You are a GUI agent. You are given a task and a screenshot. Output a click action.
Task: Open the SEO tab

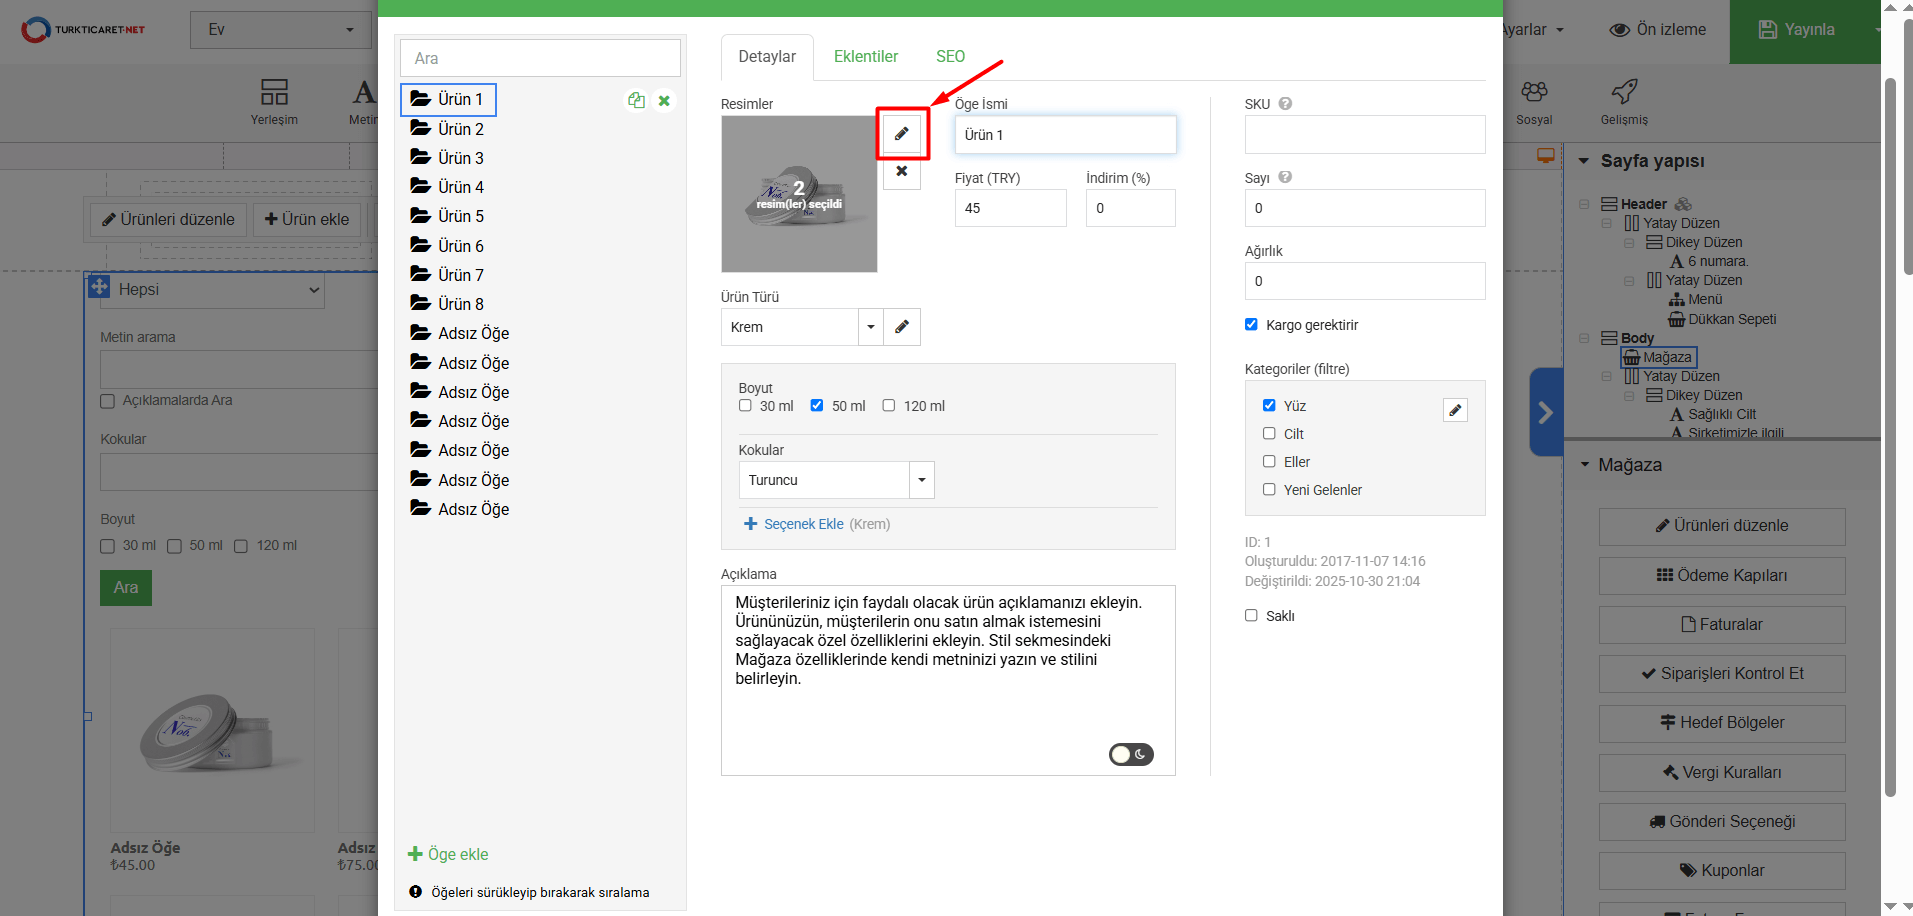pyautogui.click(x=950, y=57)
